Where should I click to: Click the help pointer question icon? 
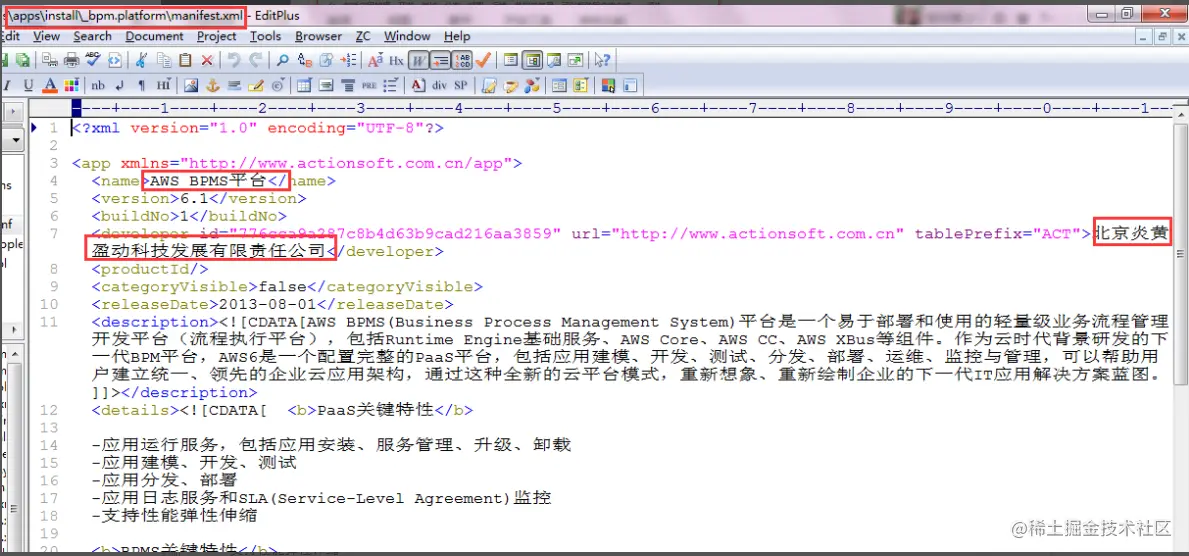pos(603,61)
